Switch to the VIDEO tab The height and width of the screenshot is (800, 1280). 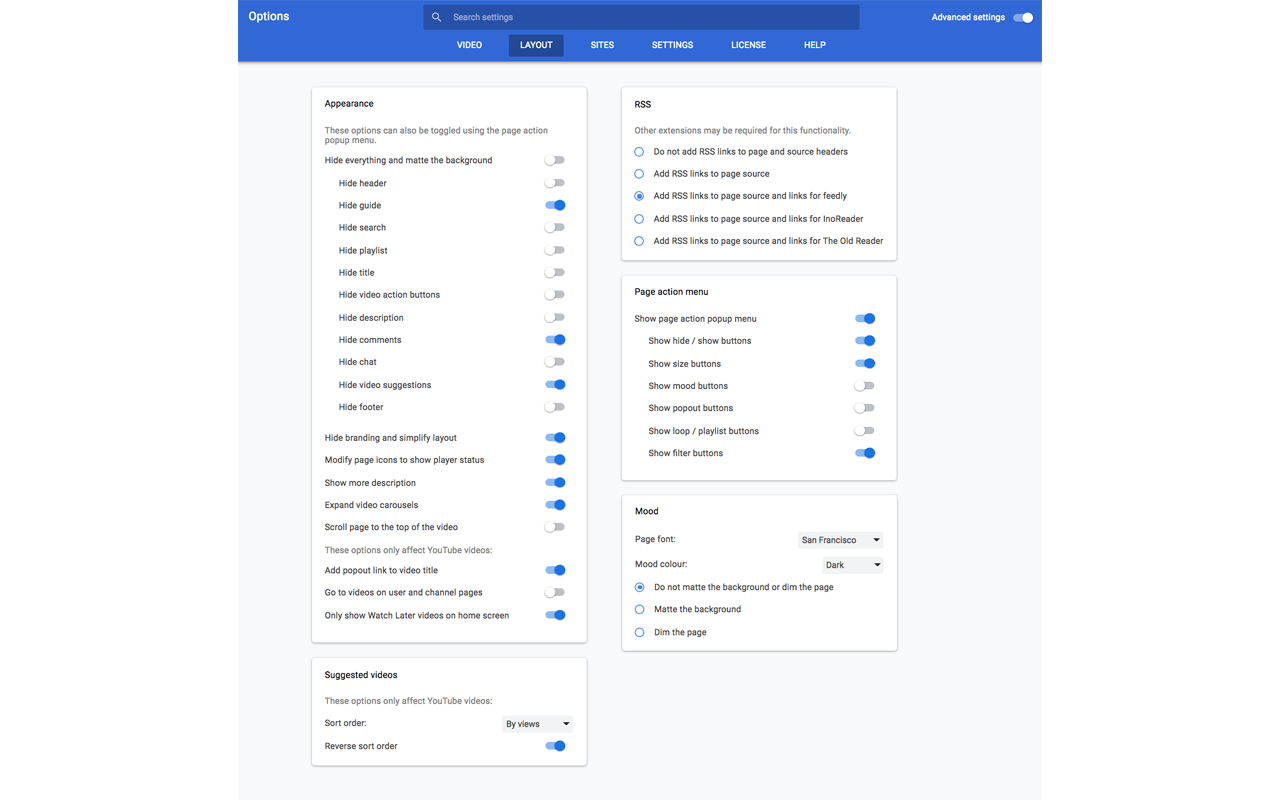[x=469, y=45]
